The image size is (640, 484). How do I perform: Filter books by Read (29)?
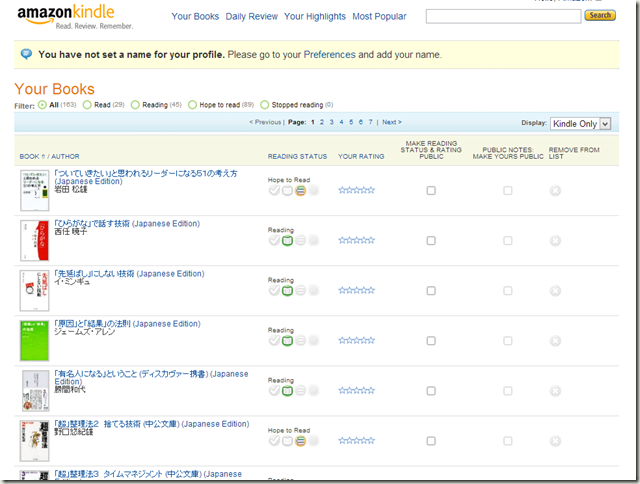point(87,105)
